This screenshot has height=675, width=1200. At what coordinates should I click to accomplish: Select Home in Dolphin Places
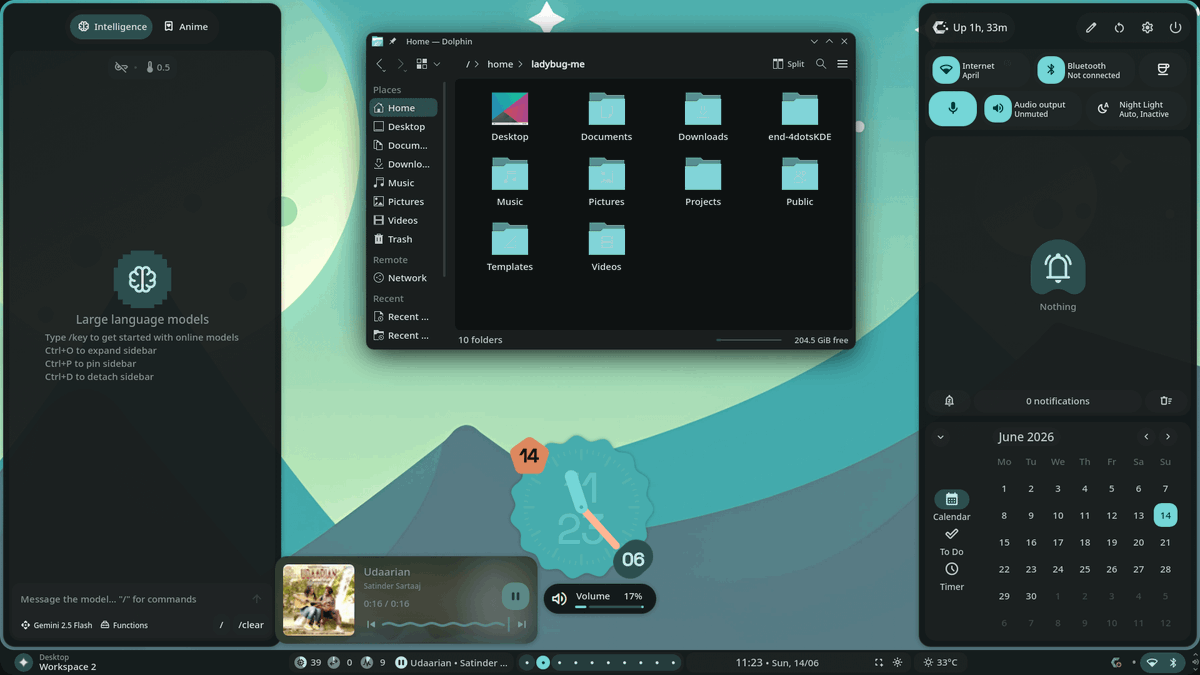point(403,108)
